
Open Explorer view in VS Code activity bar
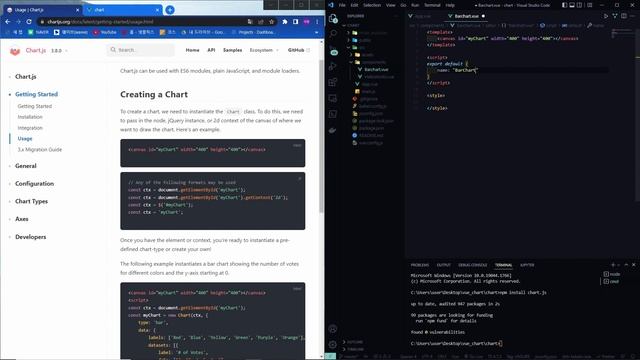[x=333, y=18]
